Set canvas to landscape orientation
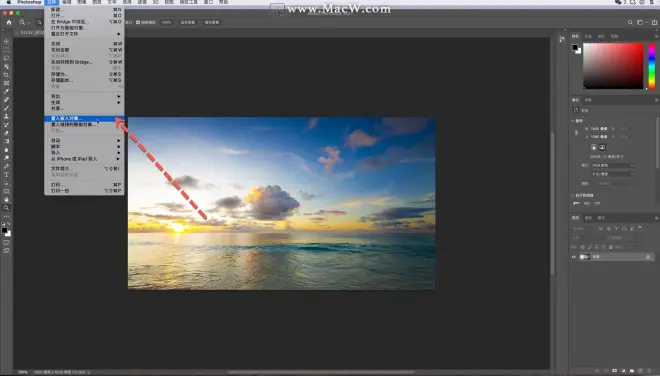Screen dimensions: 660x376 tap(602, 147)
